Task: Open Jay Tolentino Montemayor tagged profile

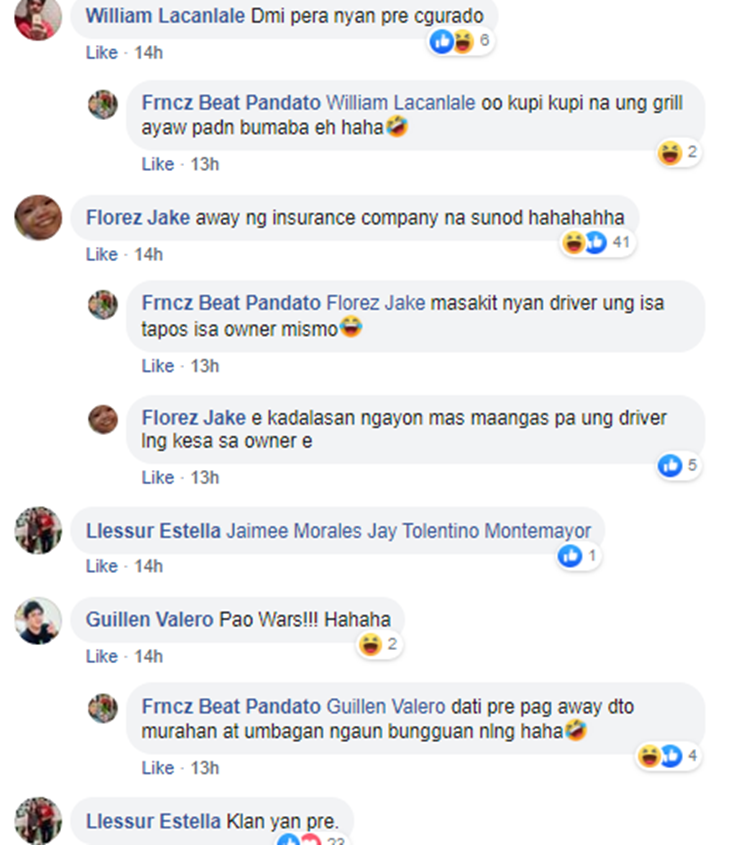Action: coord(479,531)
